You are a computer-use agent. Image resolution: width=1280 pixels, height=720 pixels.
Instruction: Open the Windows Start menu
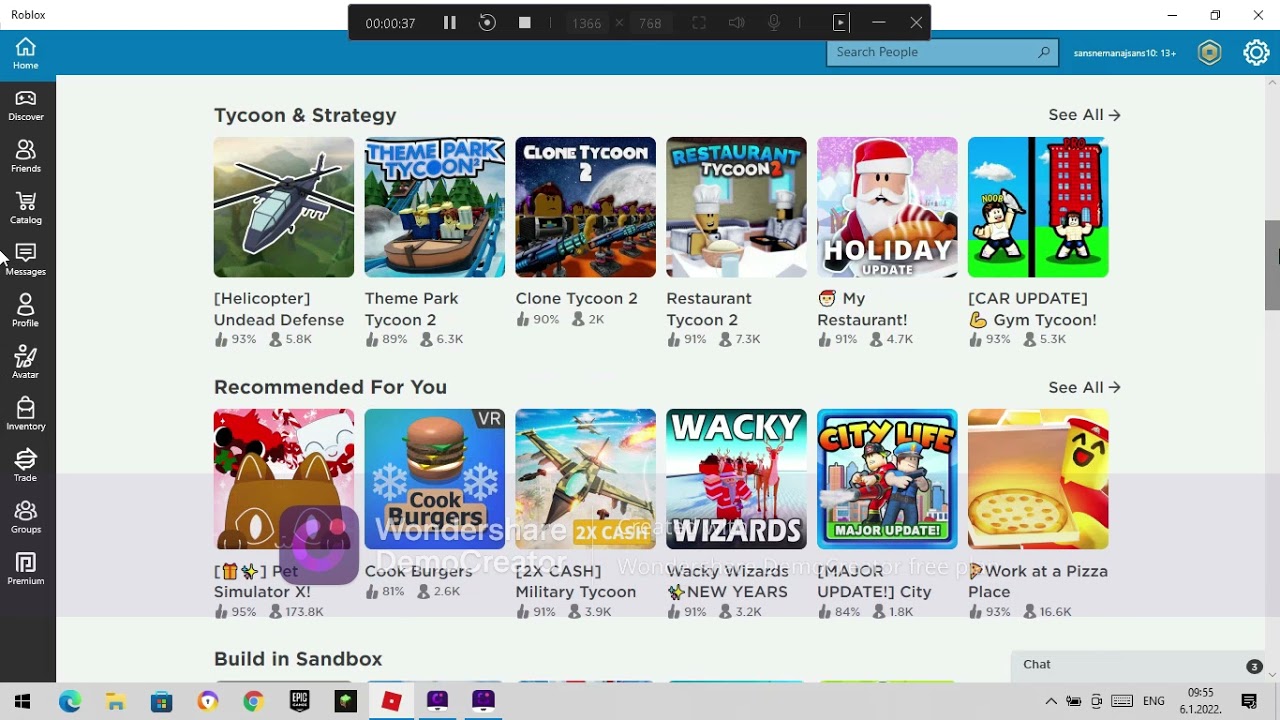pyautogui.click(x=23, y=701)
